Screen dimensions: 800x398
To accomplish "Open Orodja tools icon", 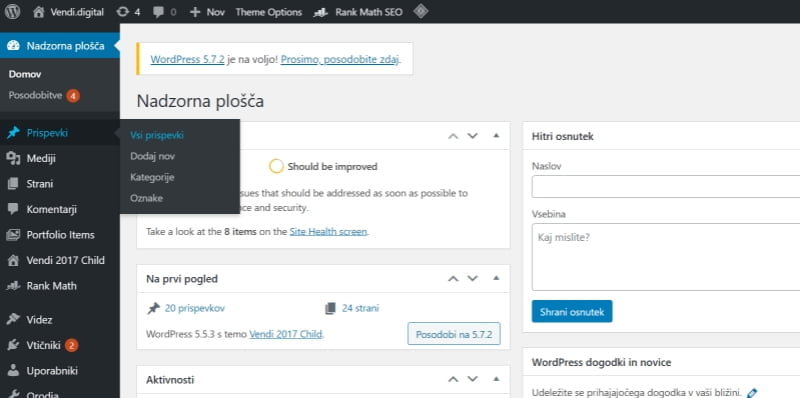I will tap(13, 394).
